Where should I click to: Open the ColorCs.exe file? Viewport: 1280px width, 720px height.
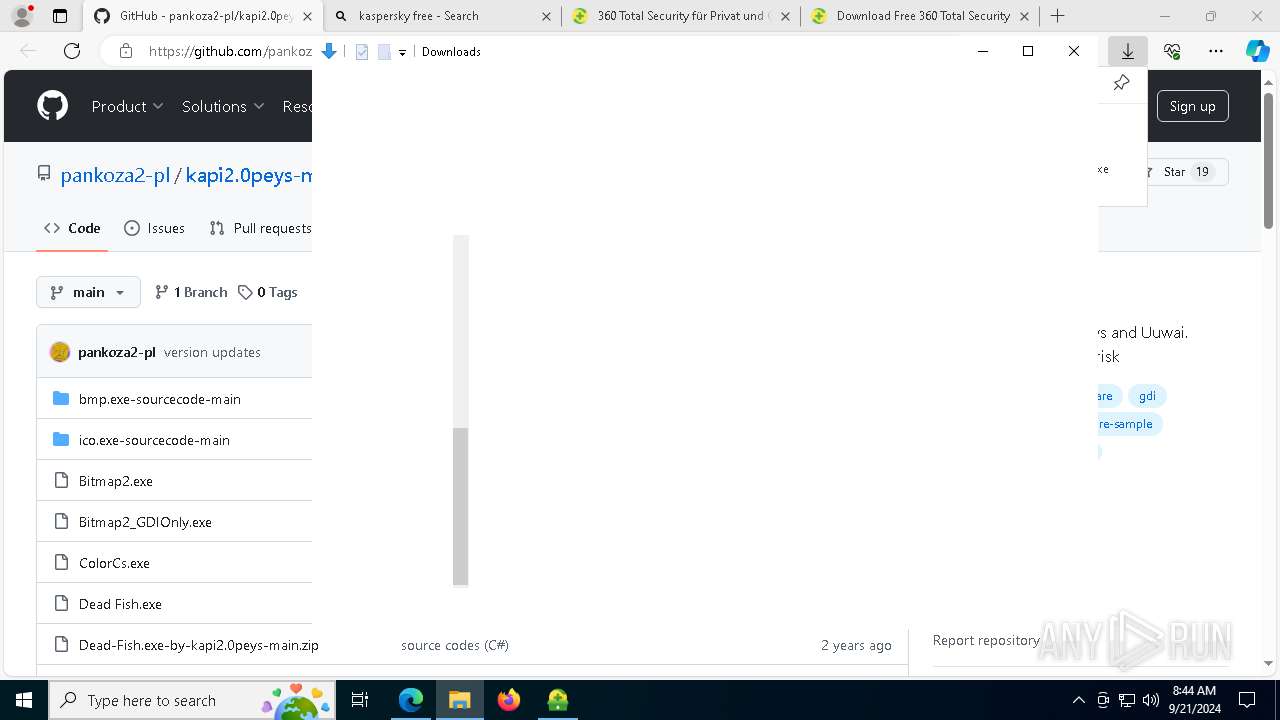114,563
